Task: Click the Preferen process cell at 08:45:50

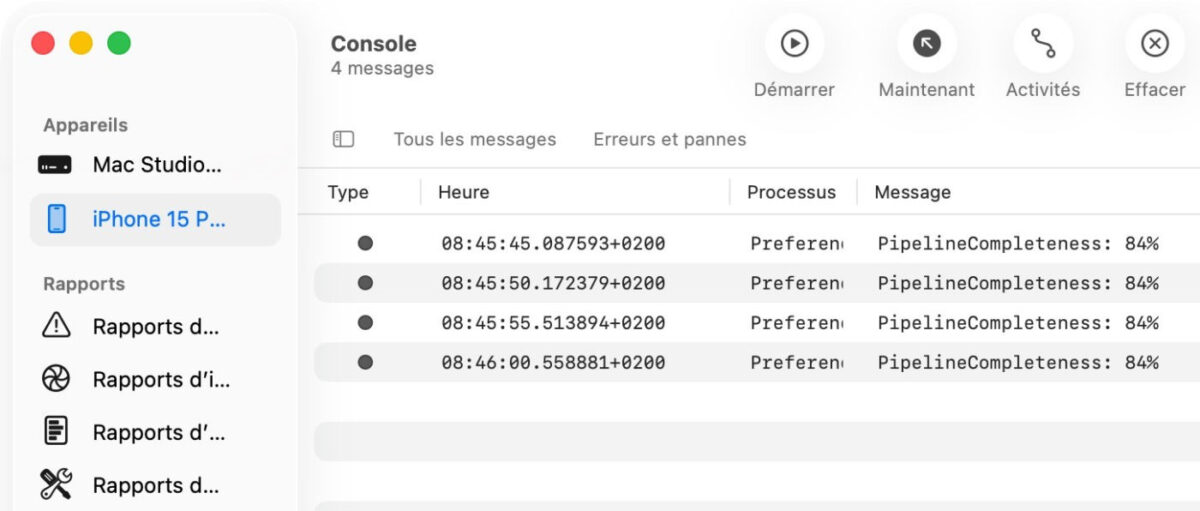Action: pyautogui.click(x=797, y=283)
